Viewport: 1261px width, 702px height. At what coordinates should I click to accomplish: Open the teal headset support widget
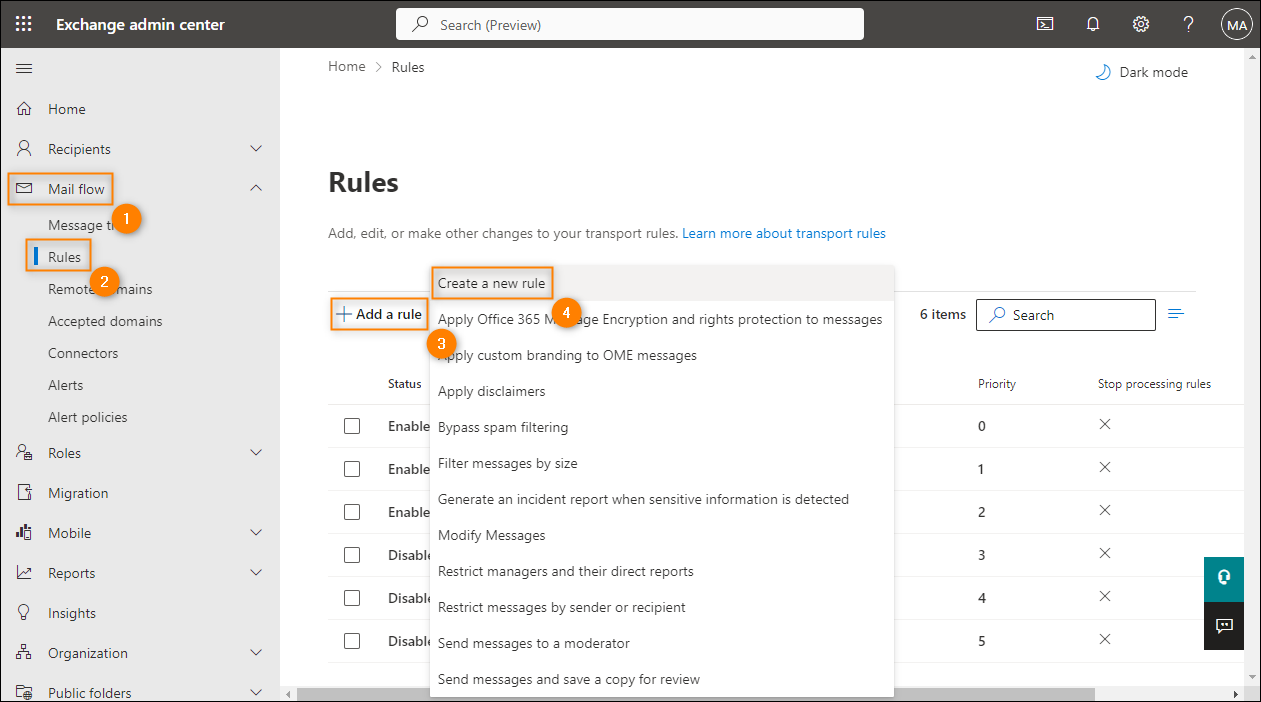[x=1224, y=578]
